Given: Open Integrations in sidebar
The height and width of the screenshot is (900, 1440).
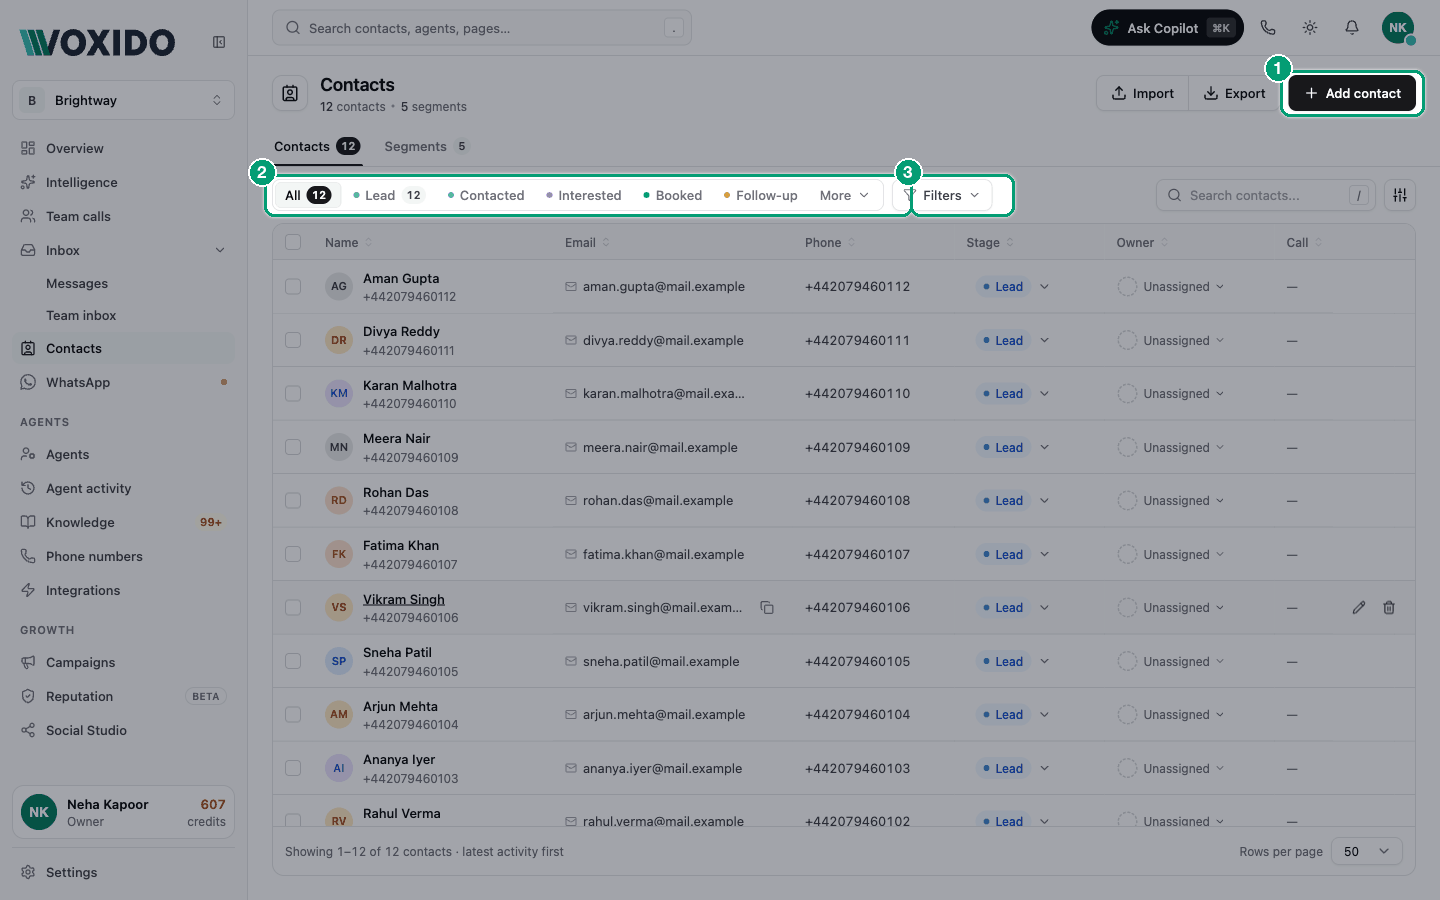Looking at the screenshot, I should coord(124,590).
